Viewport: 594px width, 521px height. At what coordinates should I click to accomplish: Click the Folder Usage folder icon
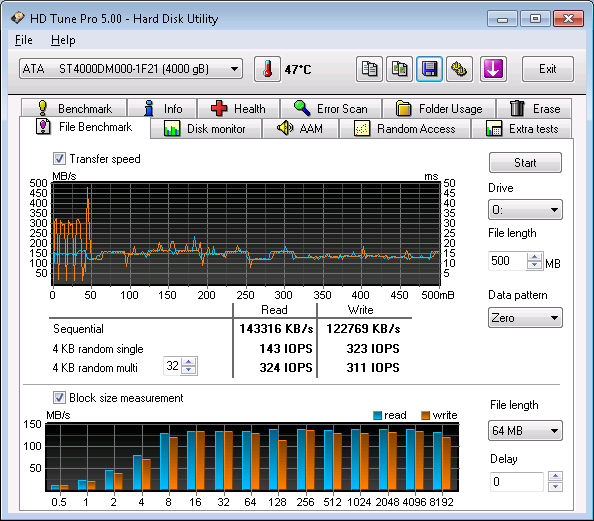(x=403, y=108)
